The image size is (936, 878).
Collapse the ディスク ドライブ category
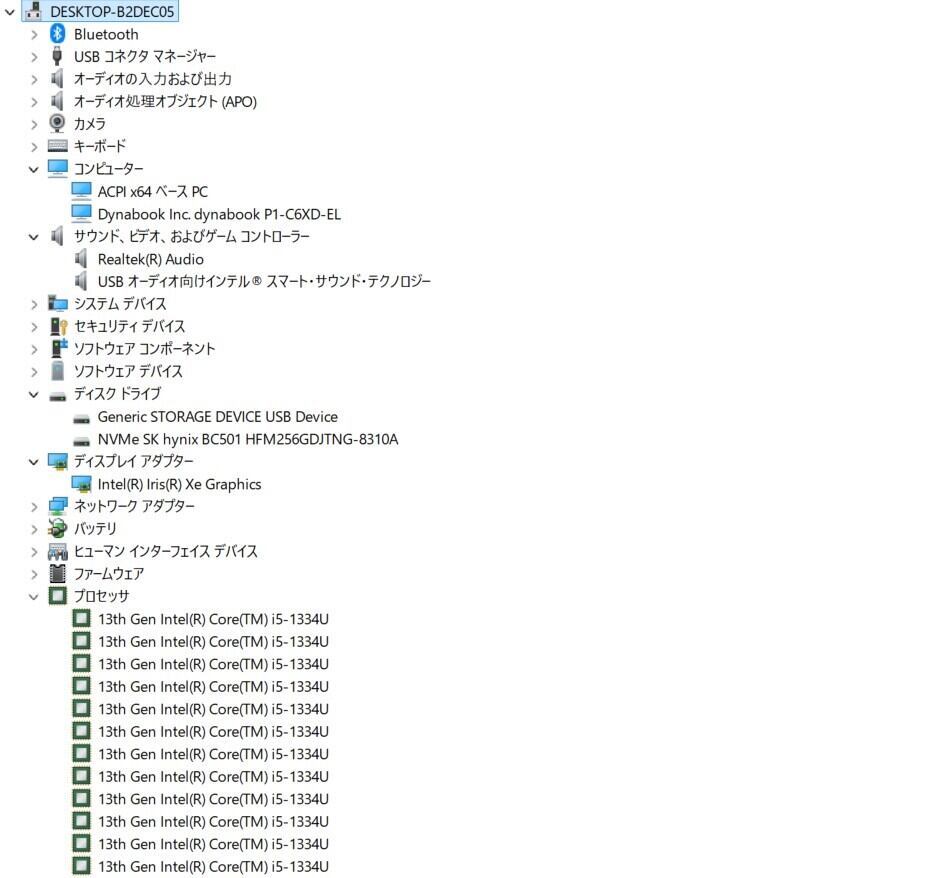(33, 395)
